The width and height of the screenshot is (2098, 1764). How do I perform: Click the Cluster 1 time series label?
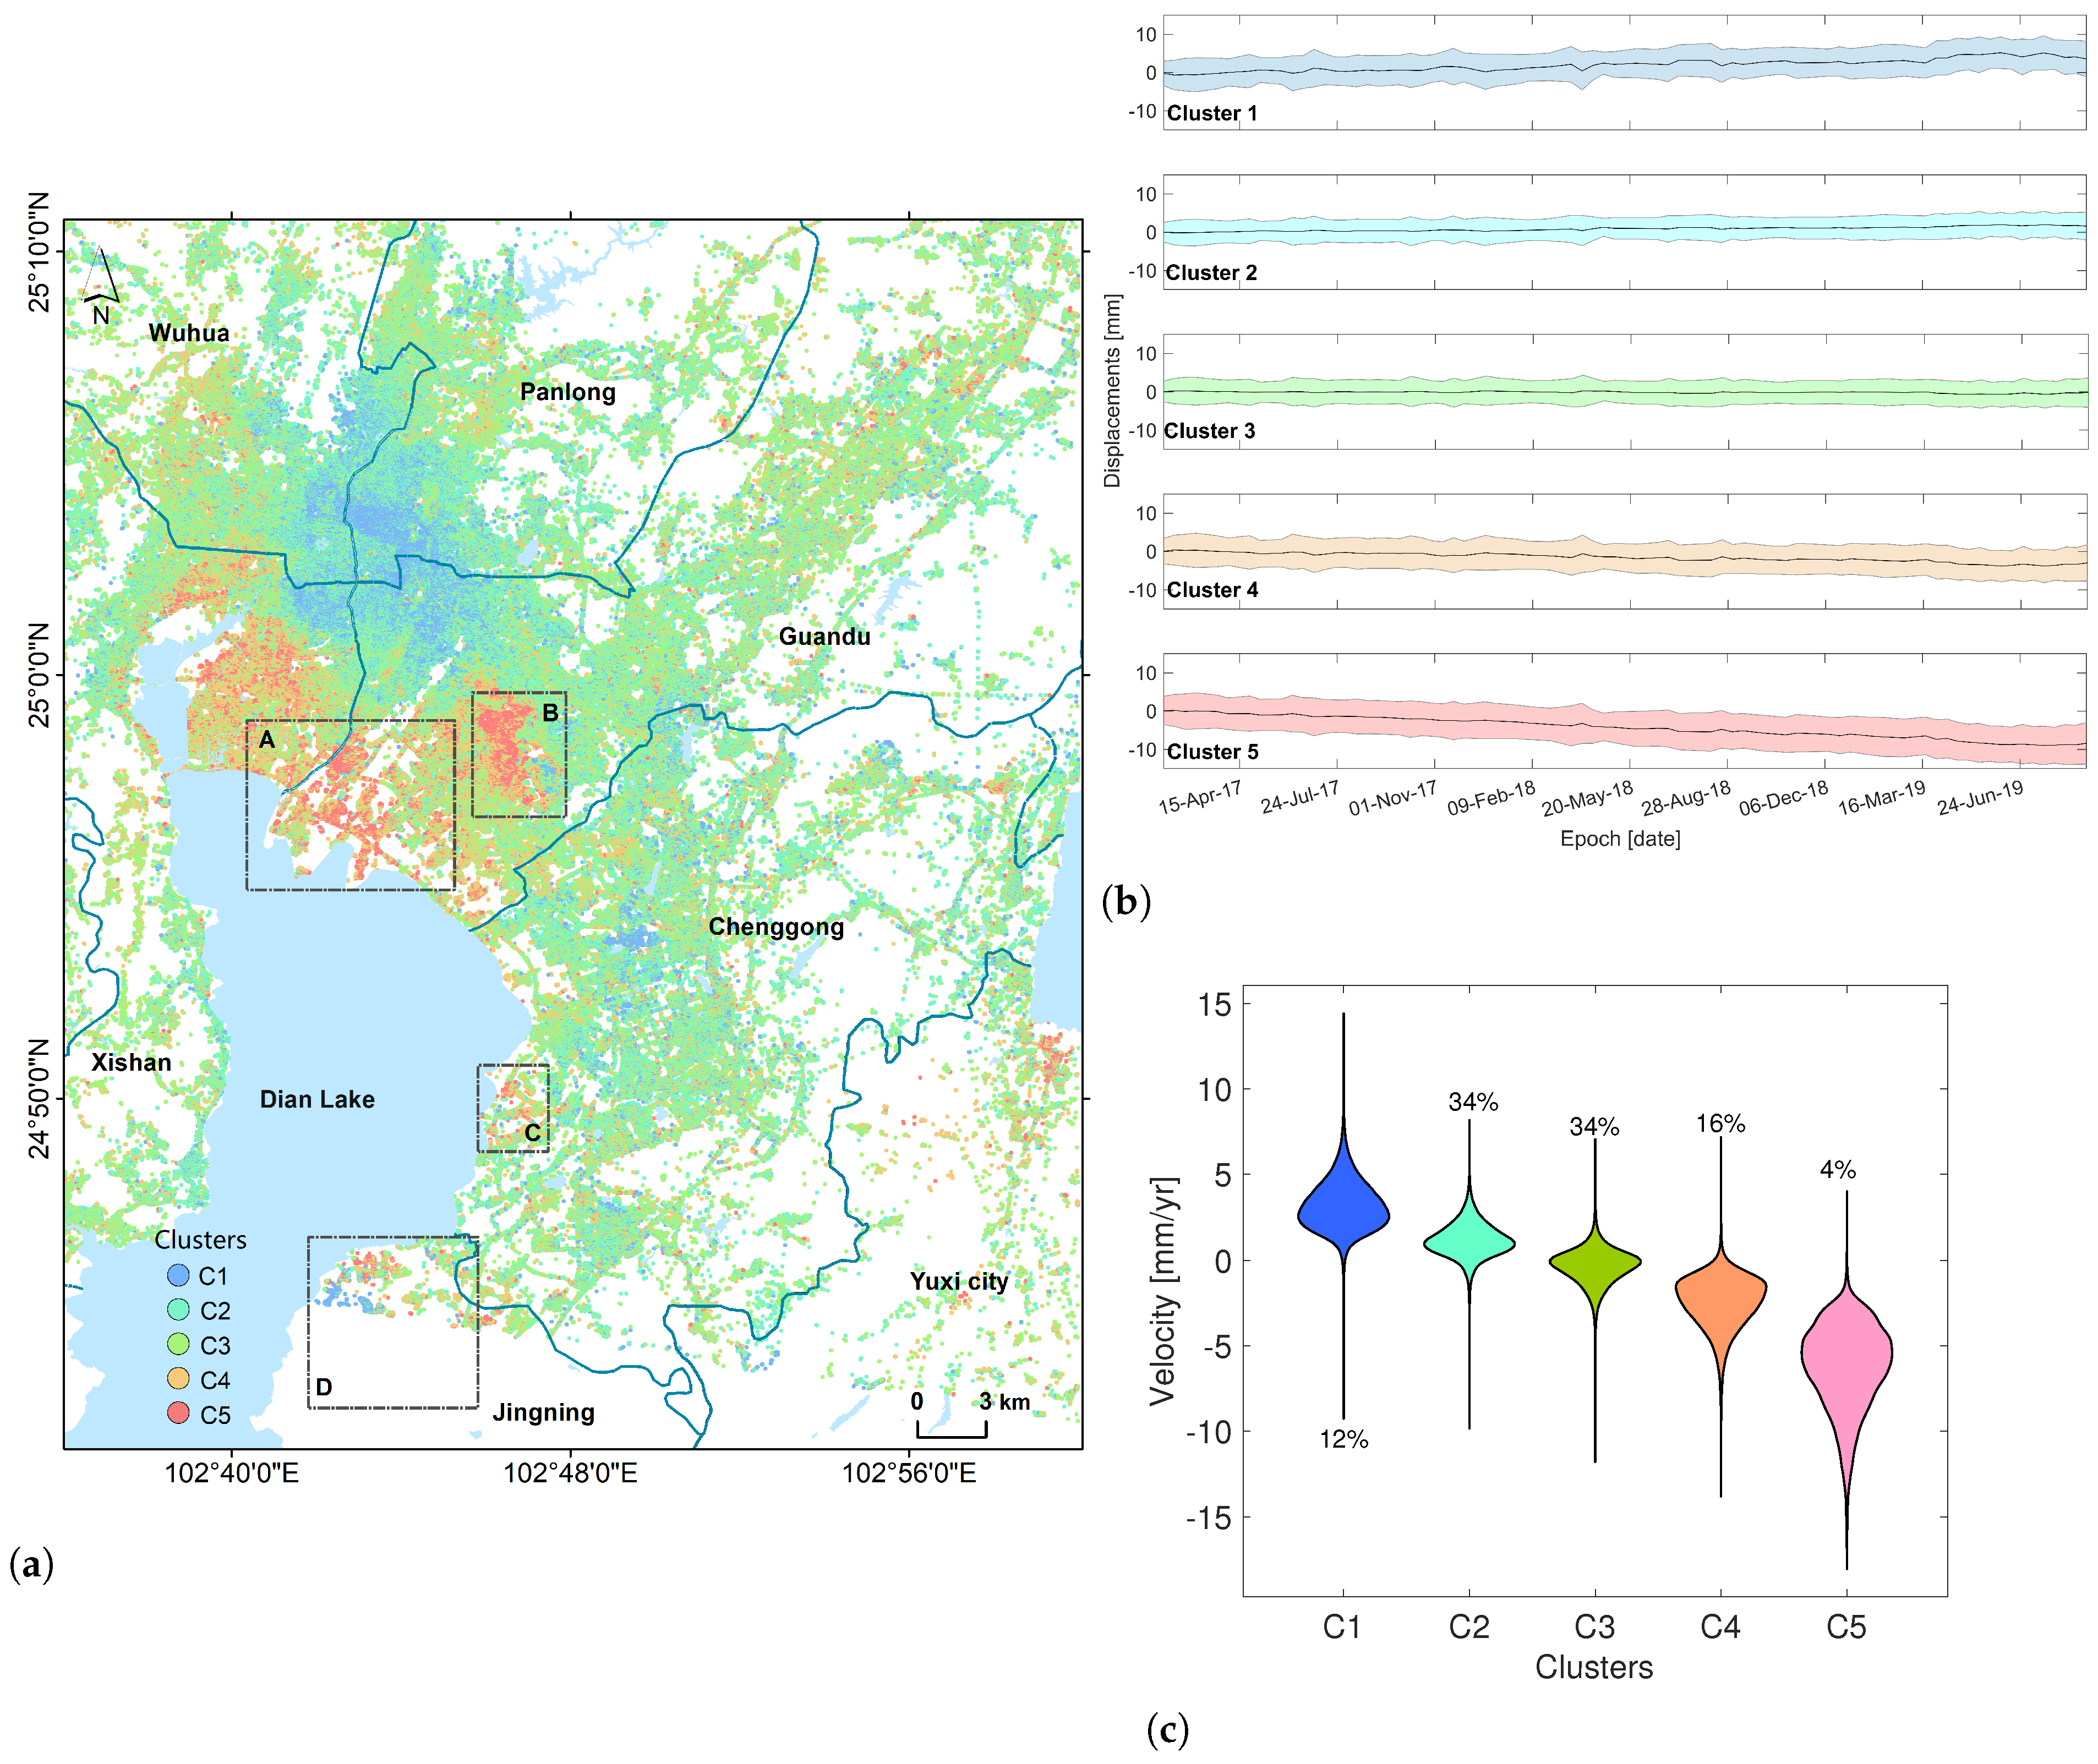coord(1212,113)
